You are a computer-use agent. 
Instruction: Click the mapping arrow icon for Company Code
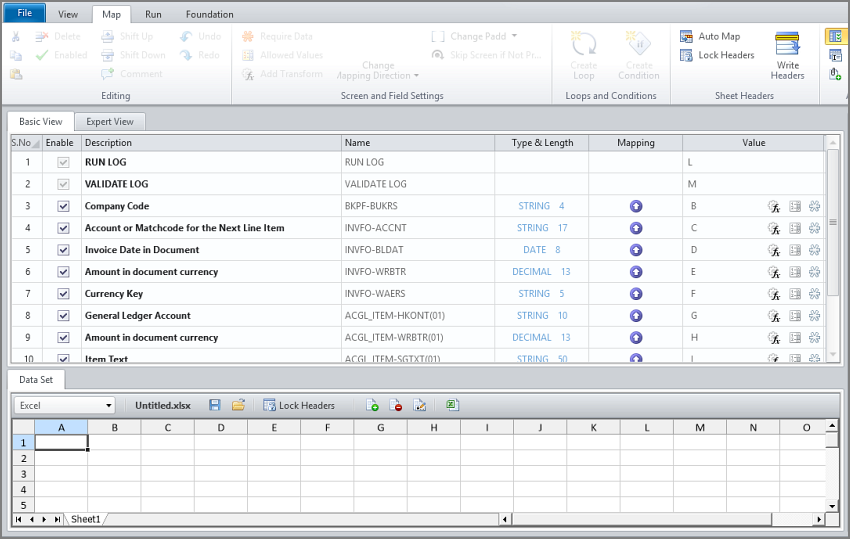click(636, 206)
